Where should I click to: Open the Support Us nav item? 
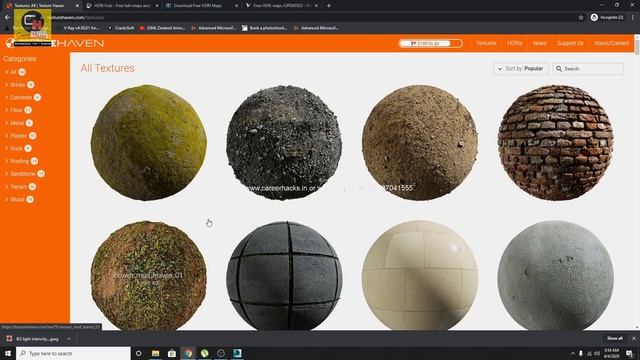tap(570, 43)
